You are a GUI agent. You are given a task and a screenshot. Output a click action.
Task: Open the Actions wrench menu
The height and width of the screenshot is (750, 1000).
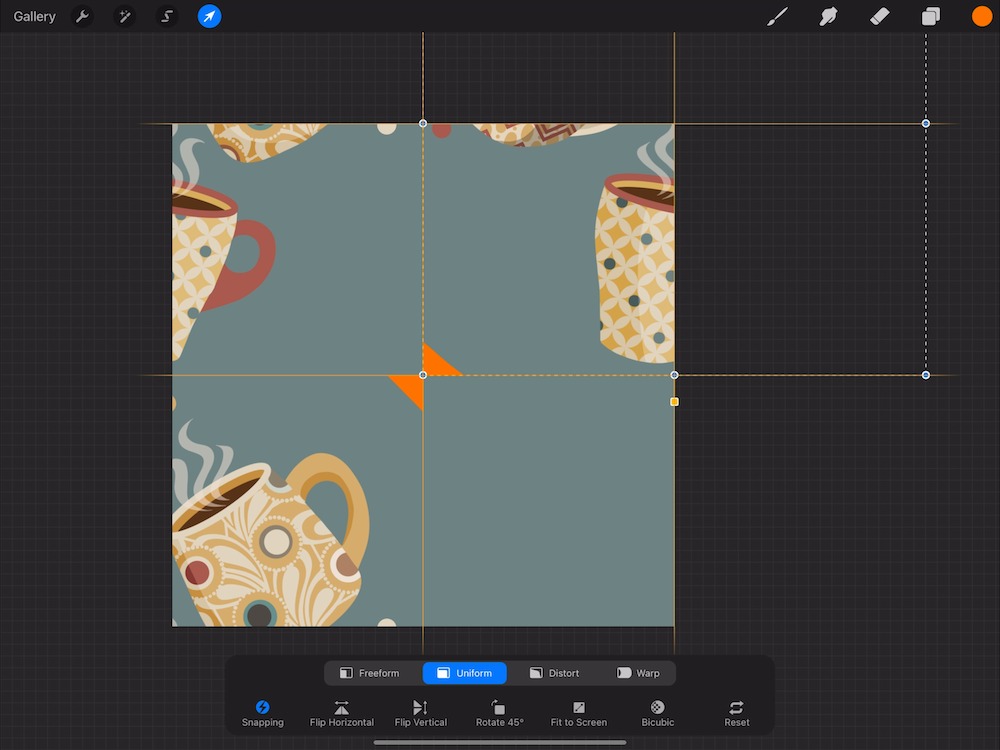tap(83, 17)
